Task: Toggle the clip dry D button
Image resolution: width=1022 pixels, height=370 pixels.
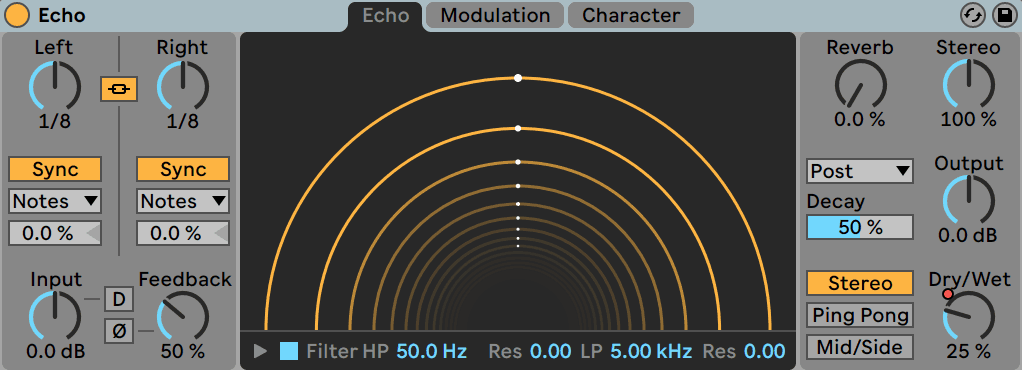Action: tap(119, 300)
